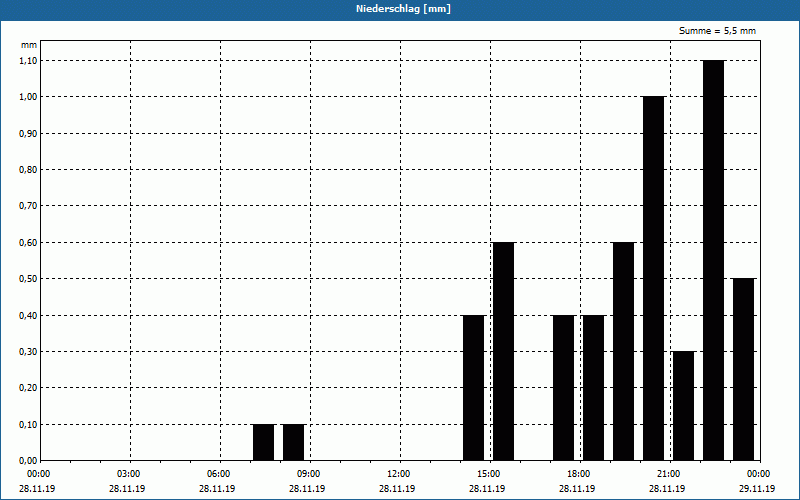Select the 29.11.19 date label
Screen dimensions: 800x500
click(757, 489)
